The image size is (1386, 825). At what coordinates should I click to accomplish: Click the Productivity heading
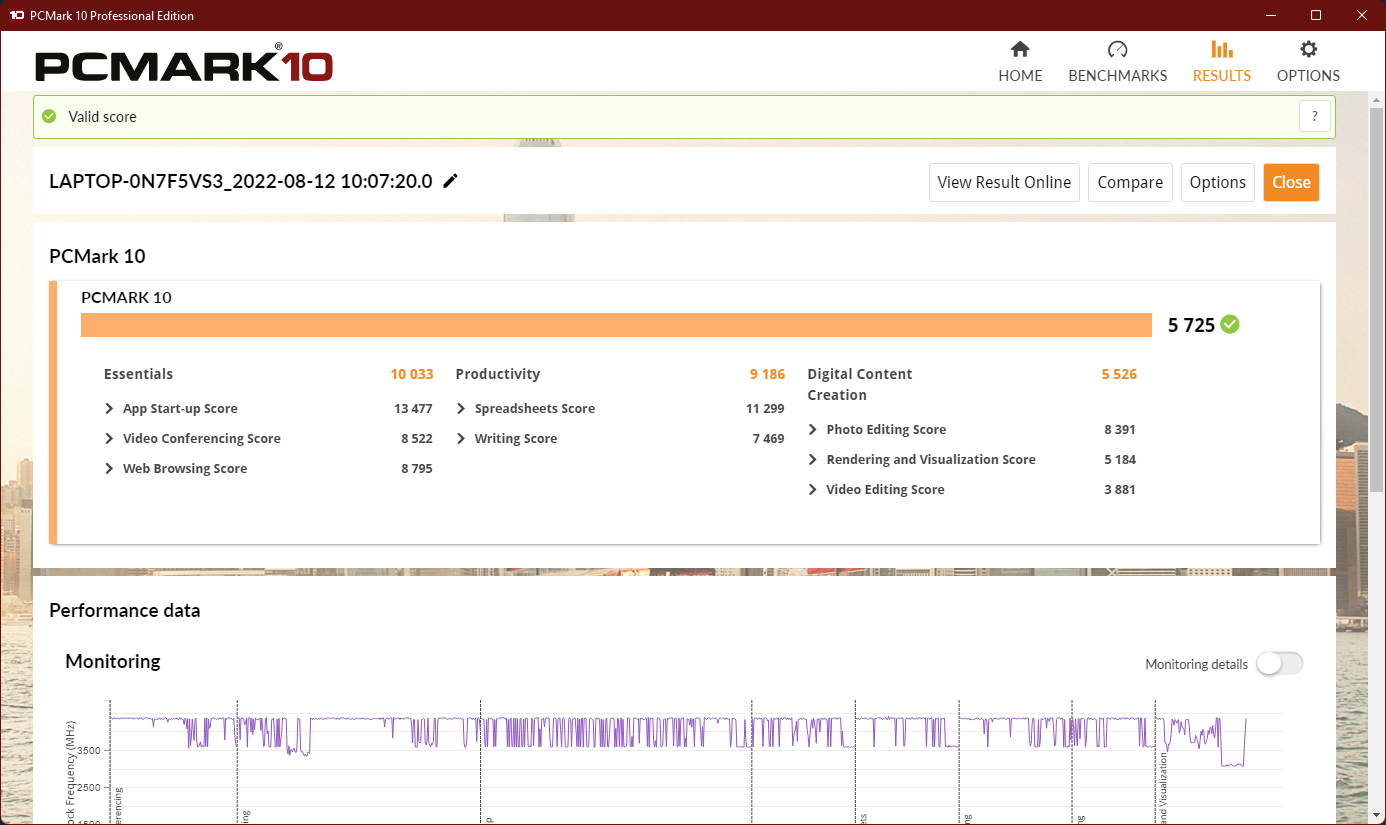497,374
